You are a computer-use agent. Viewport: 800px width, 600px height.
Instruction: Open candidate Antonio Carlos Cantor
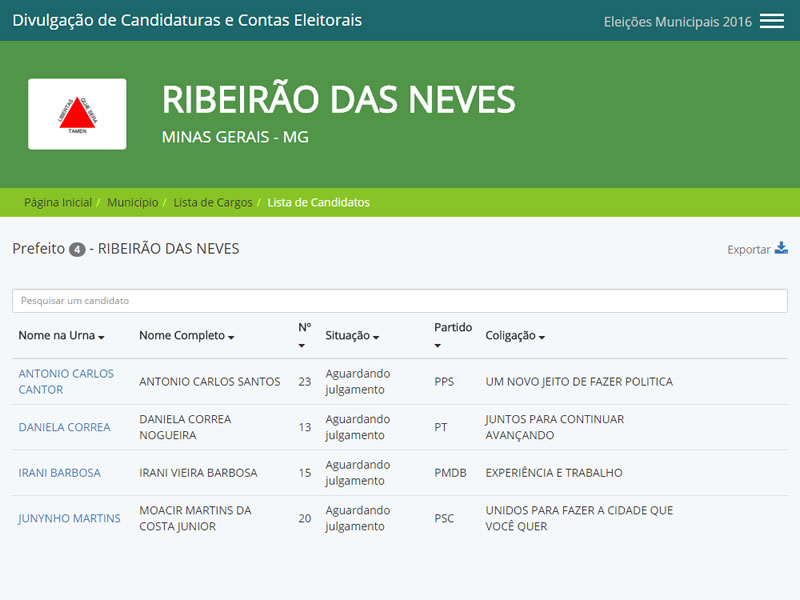(66, 381)
